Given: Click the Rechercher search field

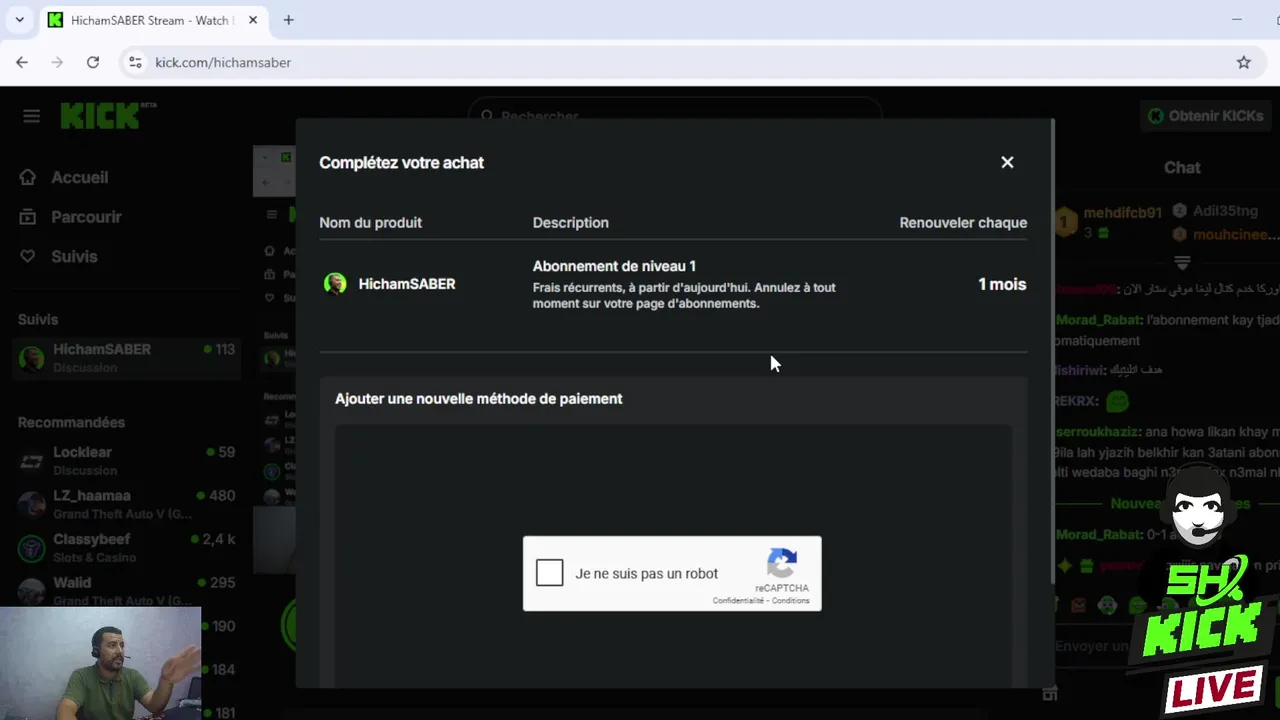Looking at the screenshot, I should tap(675, 116).
